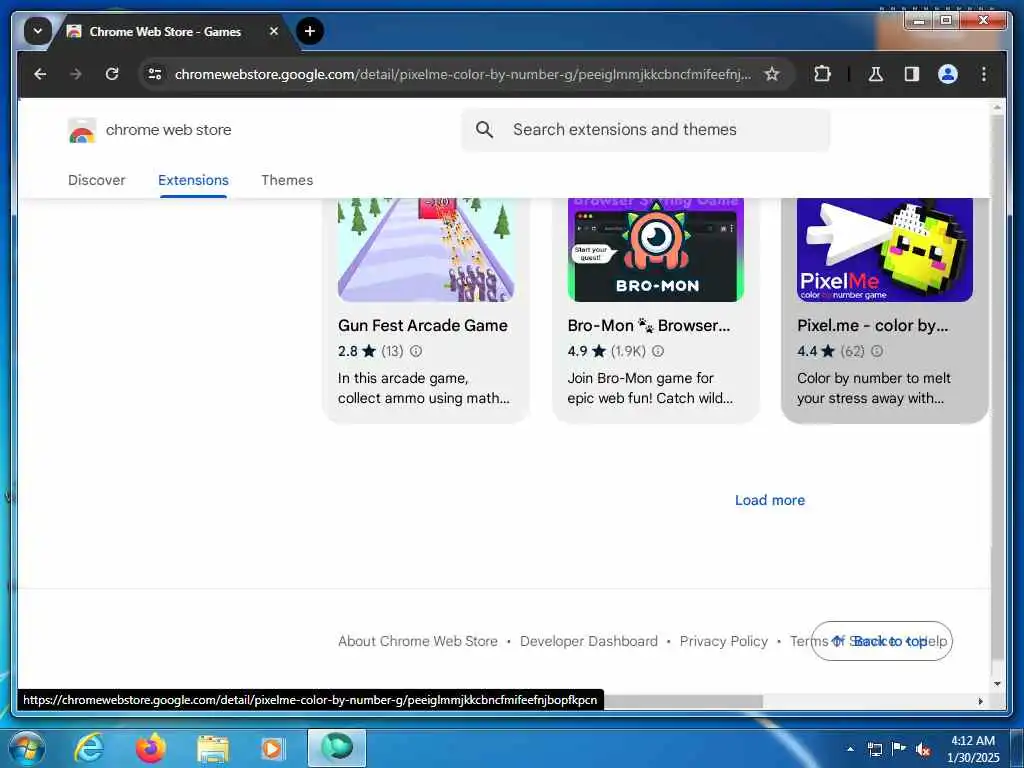Screen dimensions: 1024x768
Task: Click the Gun Fest description text
Action: (424, 388)
